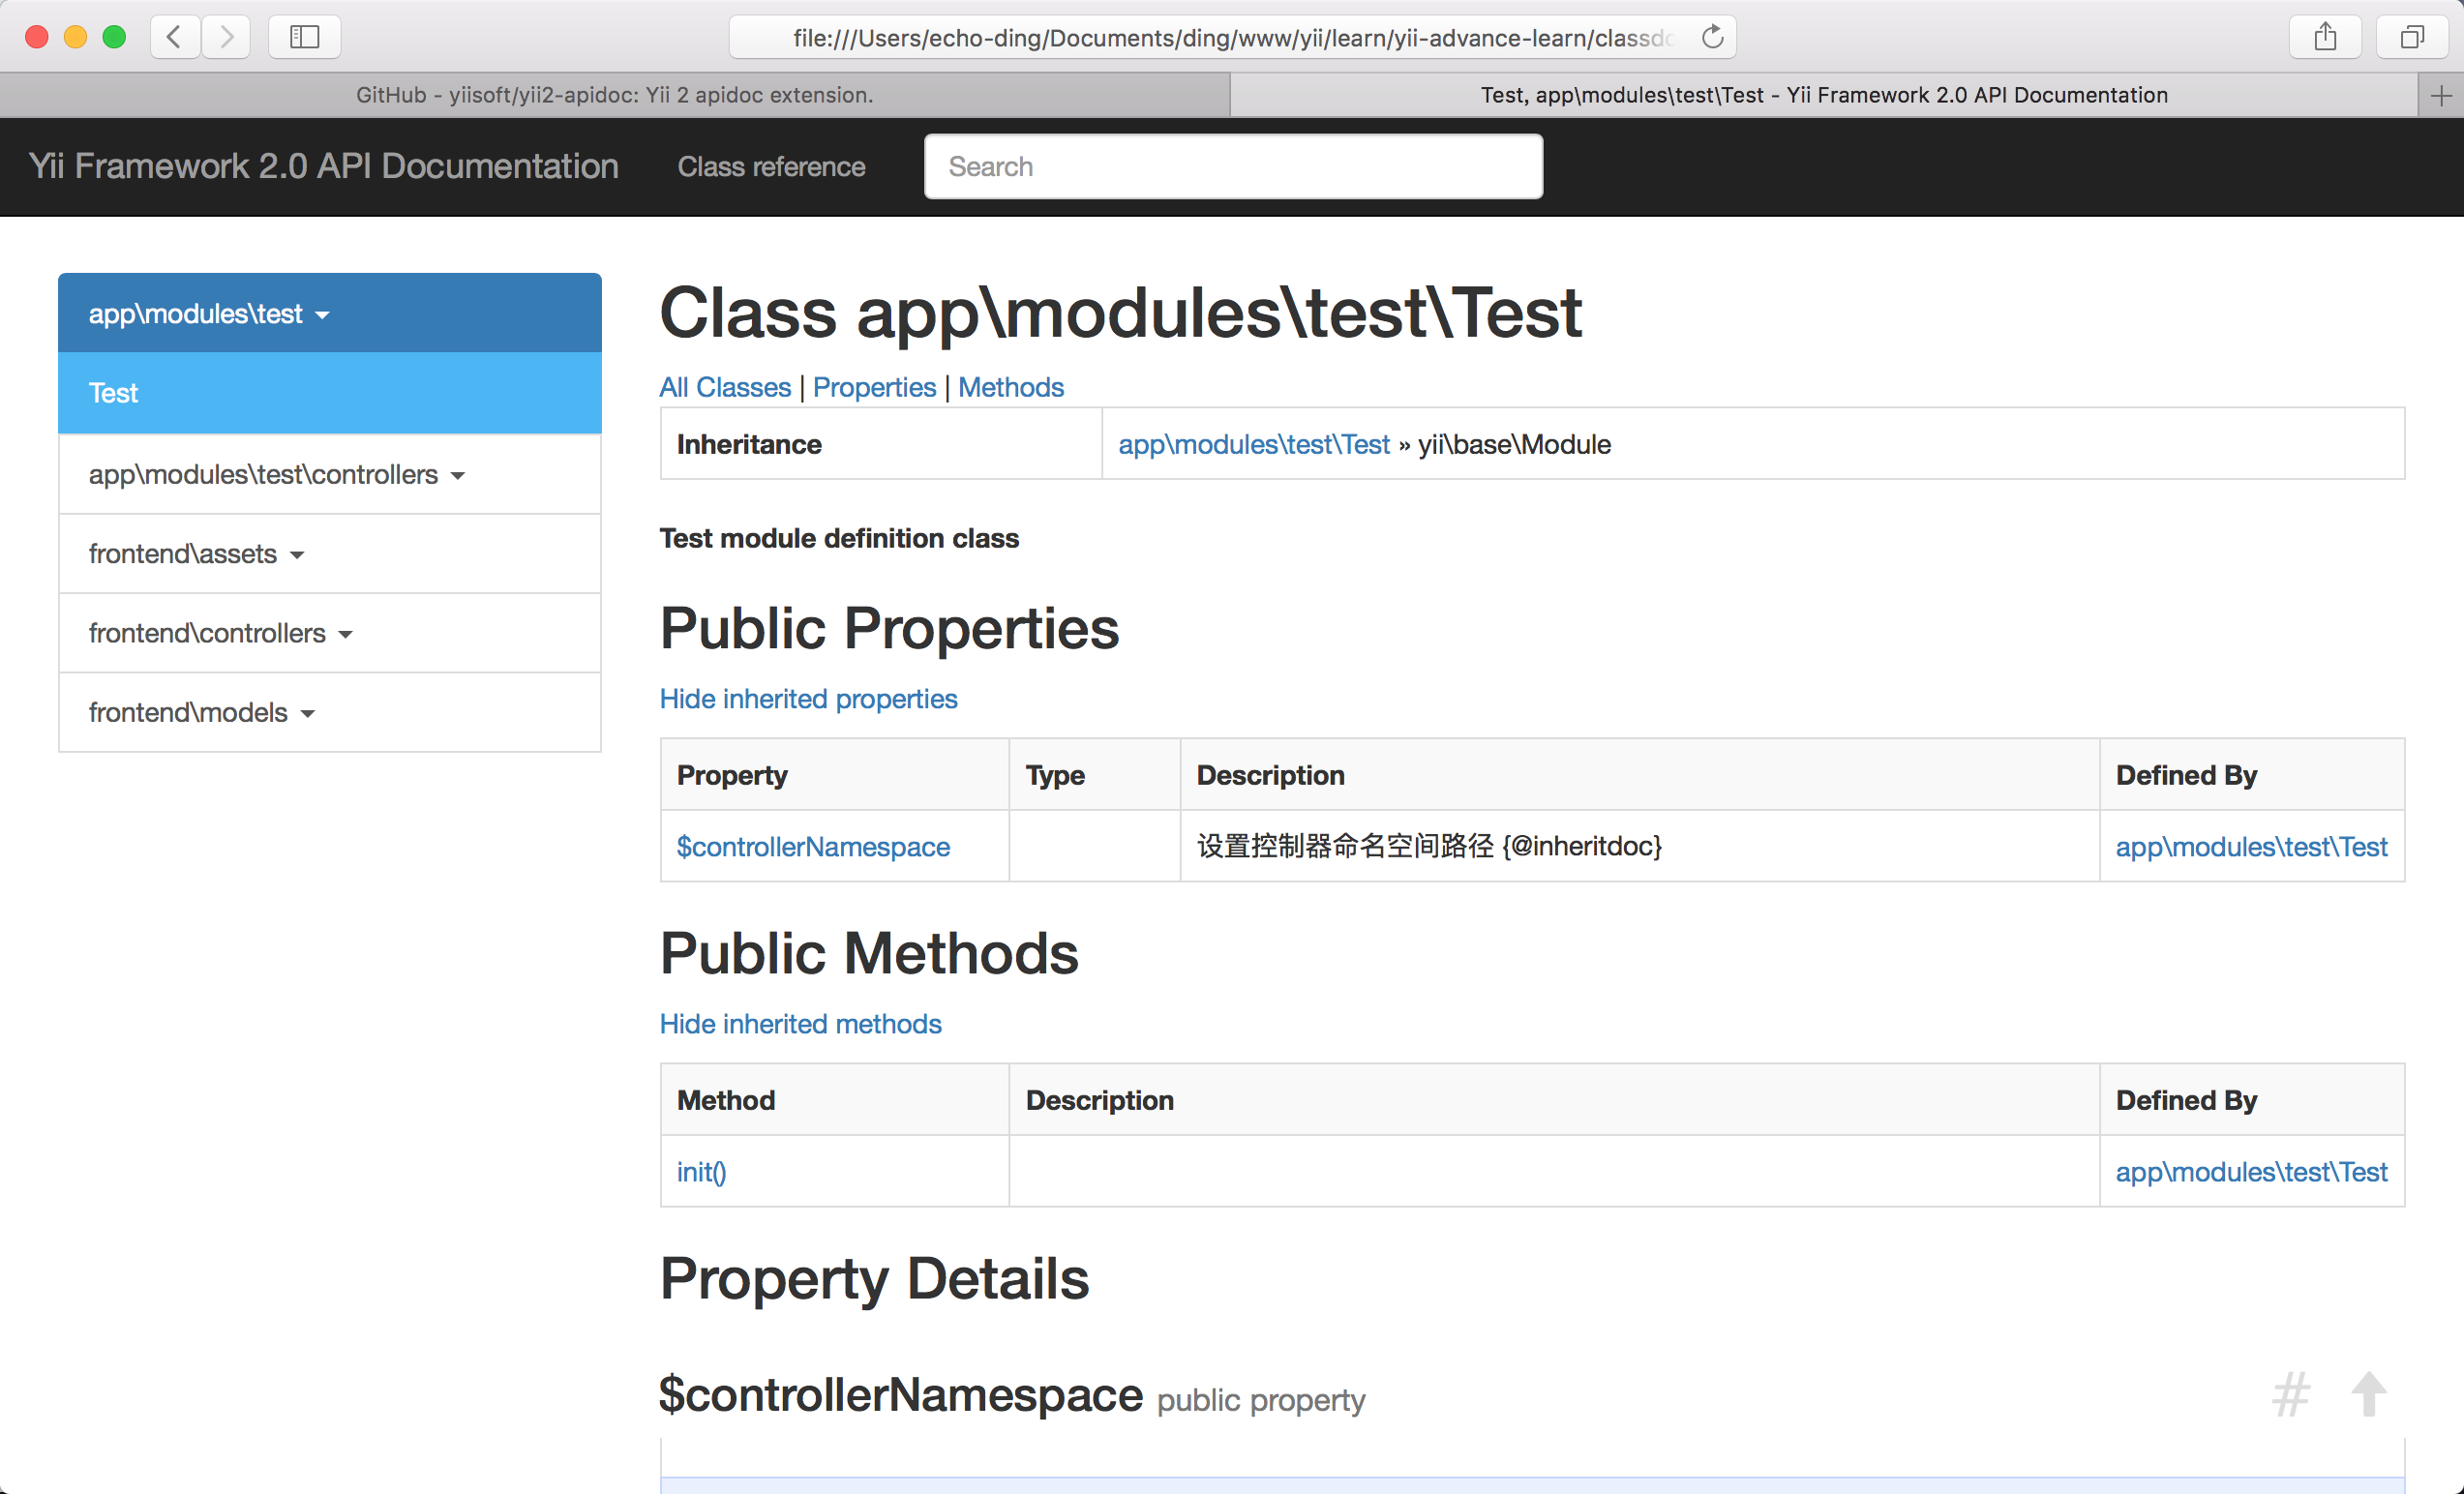Open the $controllerNamespace property link
The width and height of the screenshot is (2464, 1494).
pos(813,846)
